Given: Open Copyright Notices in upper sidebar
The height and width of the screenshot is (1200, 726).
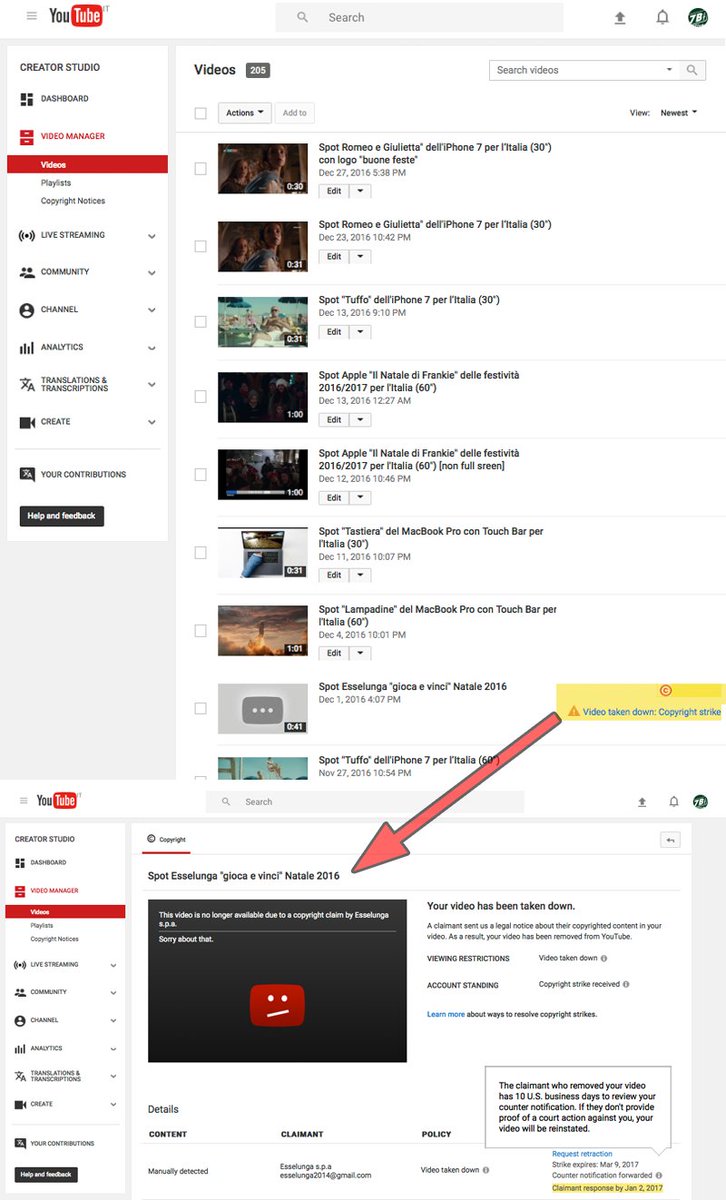Looking at the screenshot, I should point(73,201).
